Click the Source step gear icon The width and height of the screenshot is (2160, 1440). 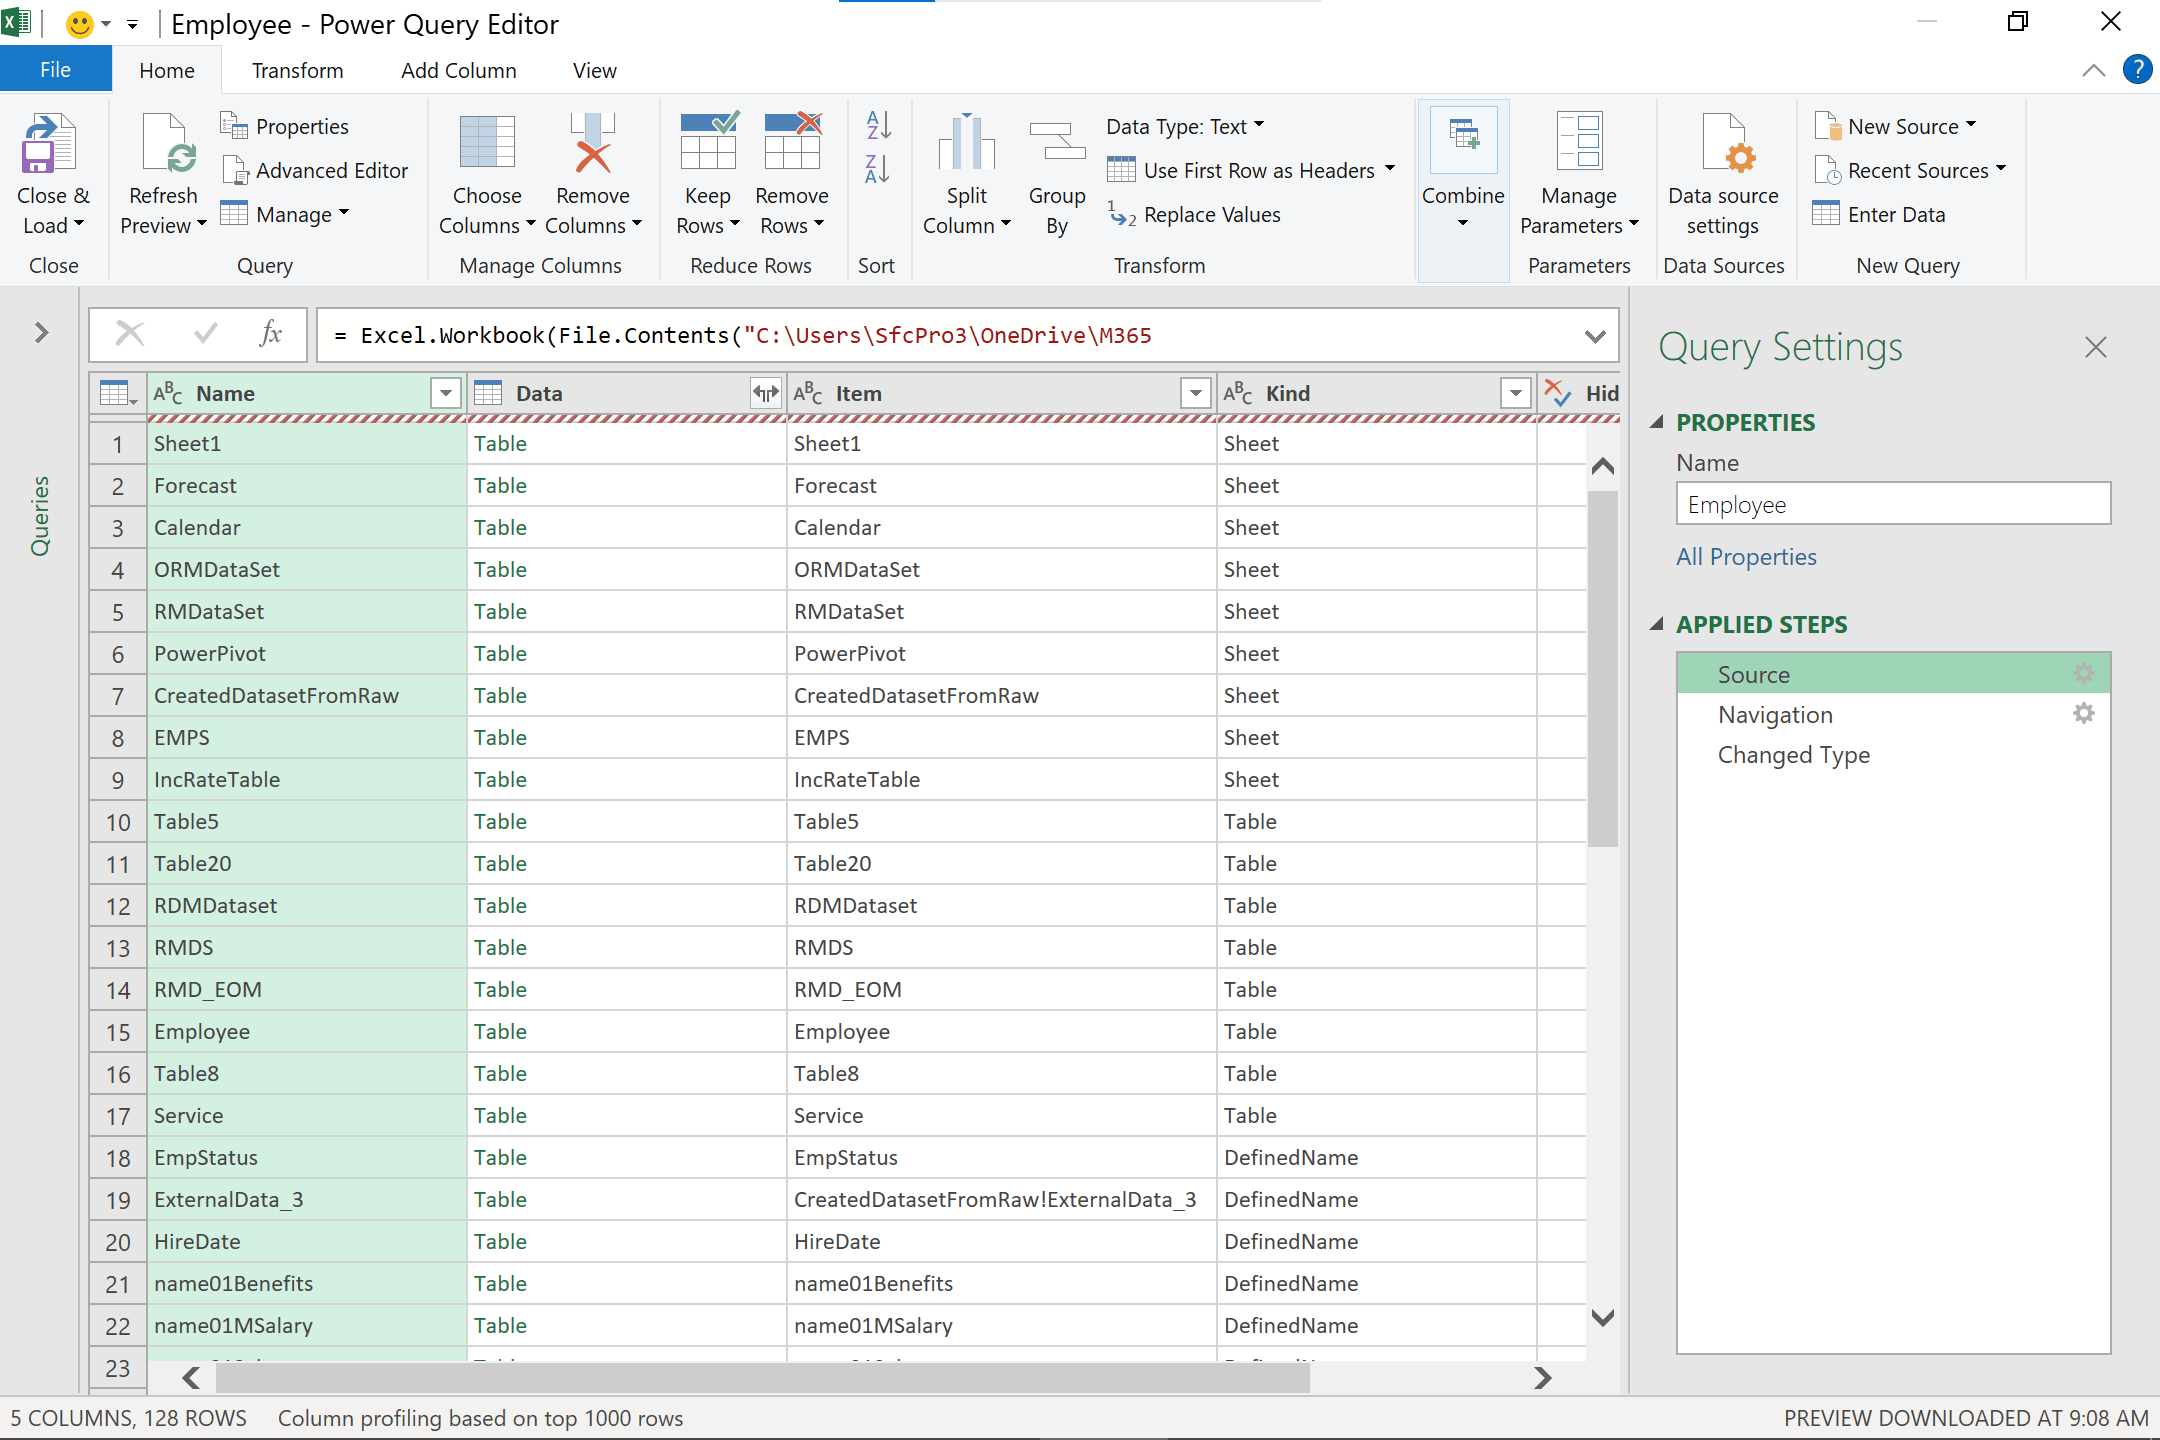pos(2083,674)
